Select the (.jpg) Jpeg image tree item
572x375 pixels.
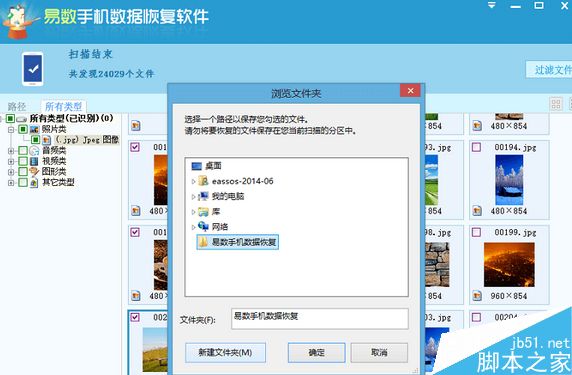87,140
